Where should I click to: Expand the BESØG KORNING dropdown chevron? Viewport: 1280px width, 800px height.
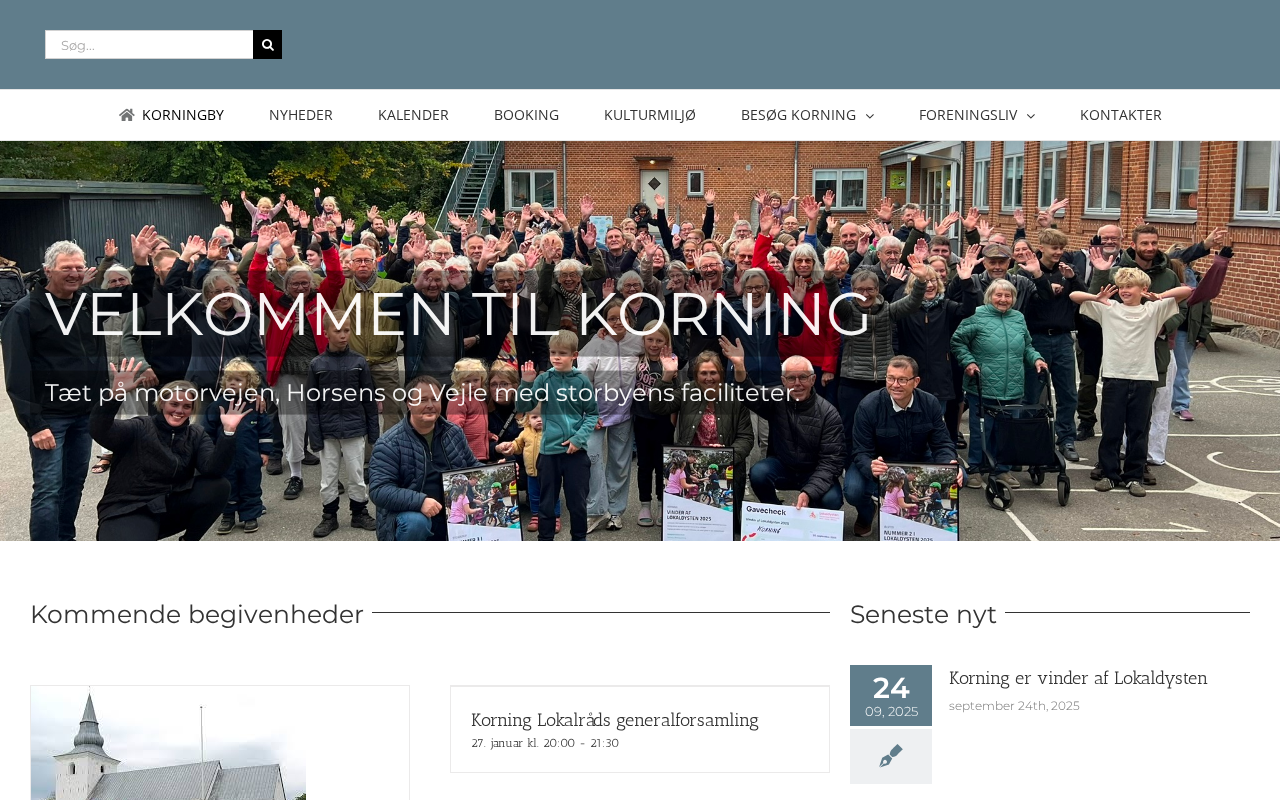[x=869, y=116]
